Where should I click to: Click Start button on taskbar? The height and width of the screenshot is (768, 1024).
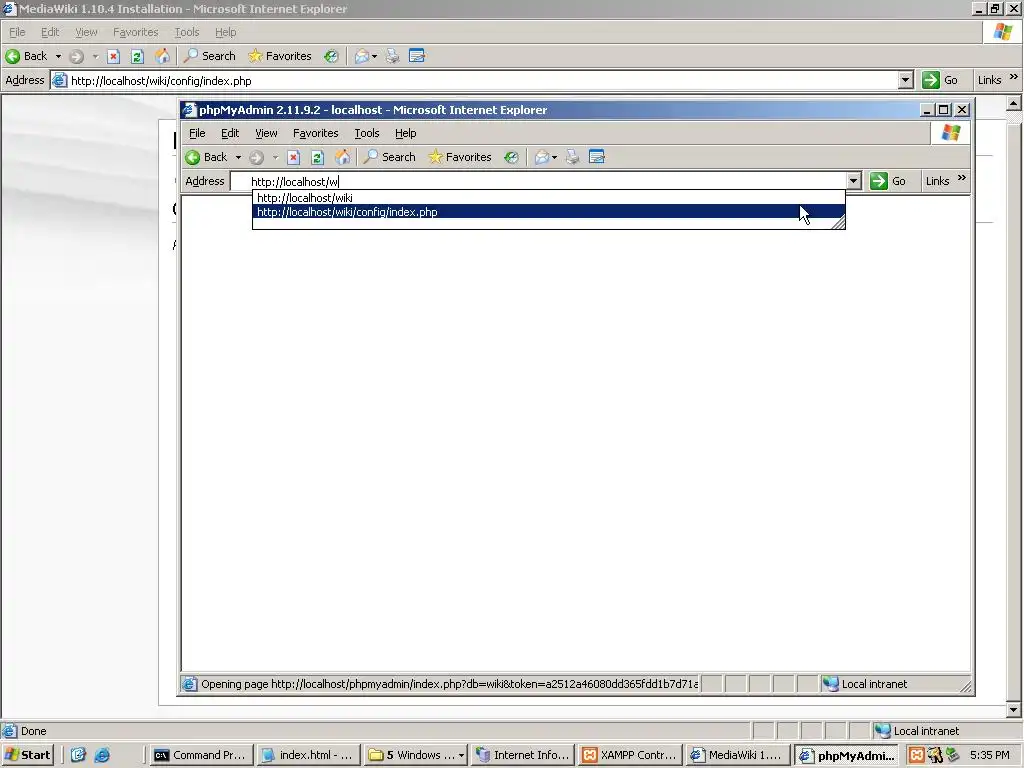(x=27, y=755)
